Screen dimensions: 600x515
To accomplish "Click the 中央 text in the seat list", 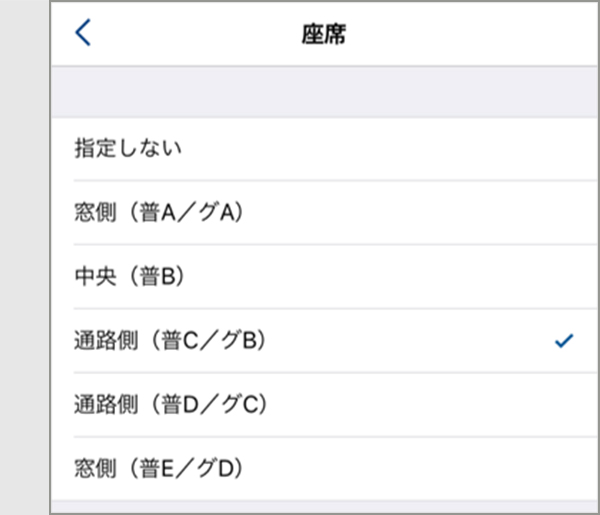I will click(95, 276).
